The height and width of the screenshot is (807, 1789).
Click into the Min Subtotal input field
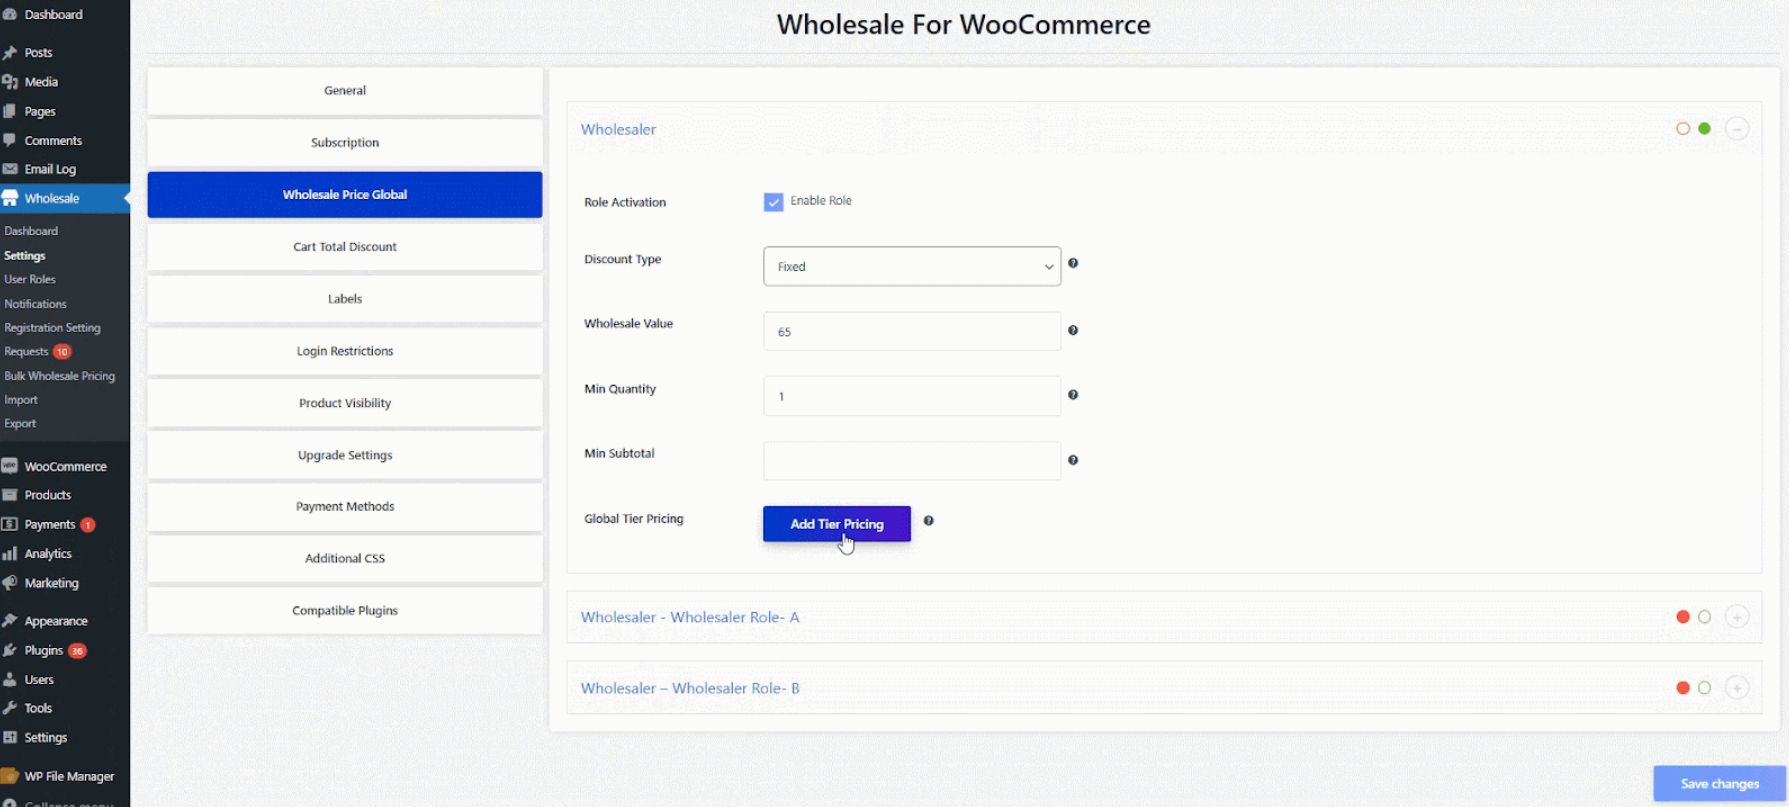click(x=911, y=461)
